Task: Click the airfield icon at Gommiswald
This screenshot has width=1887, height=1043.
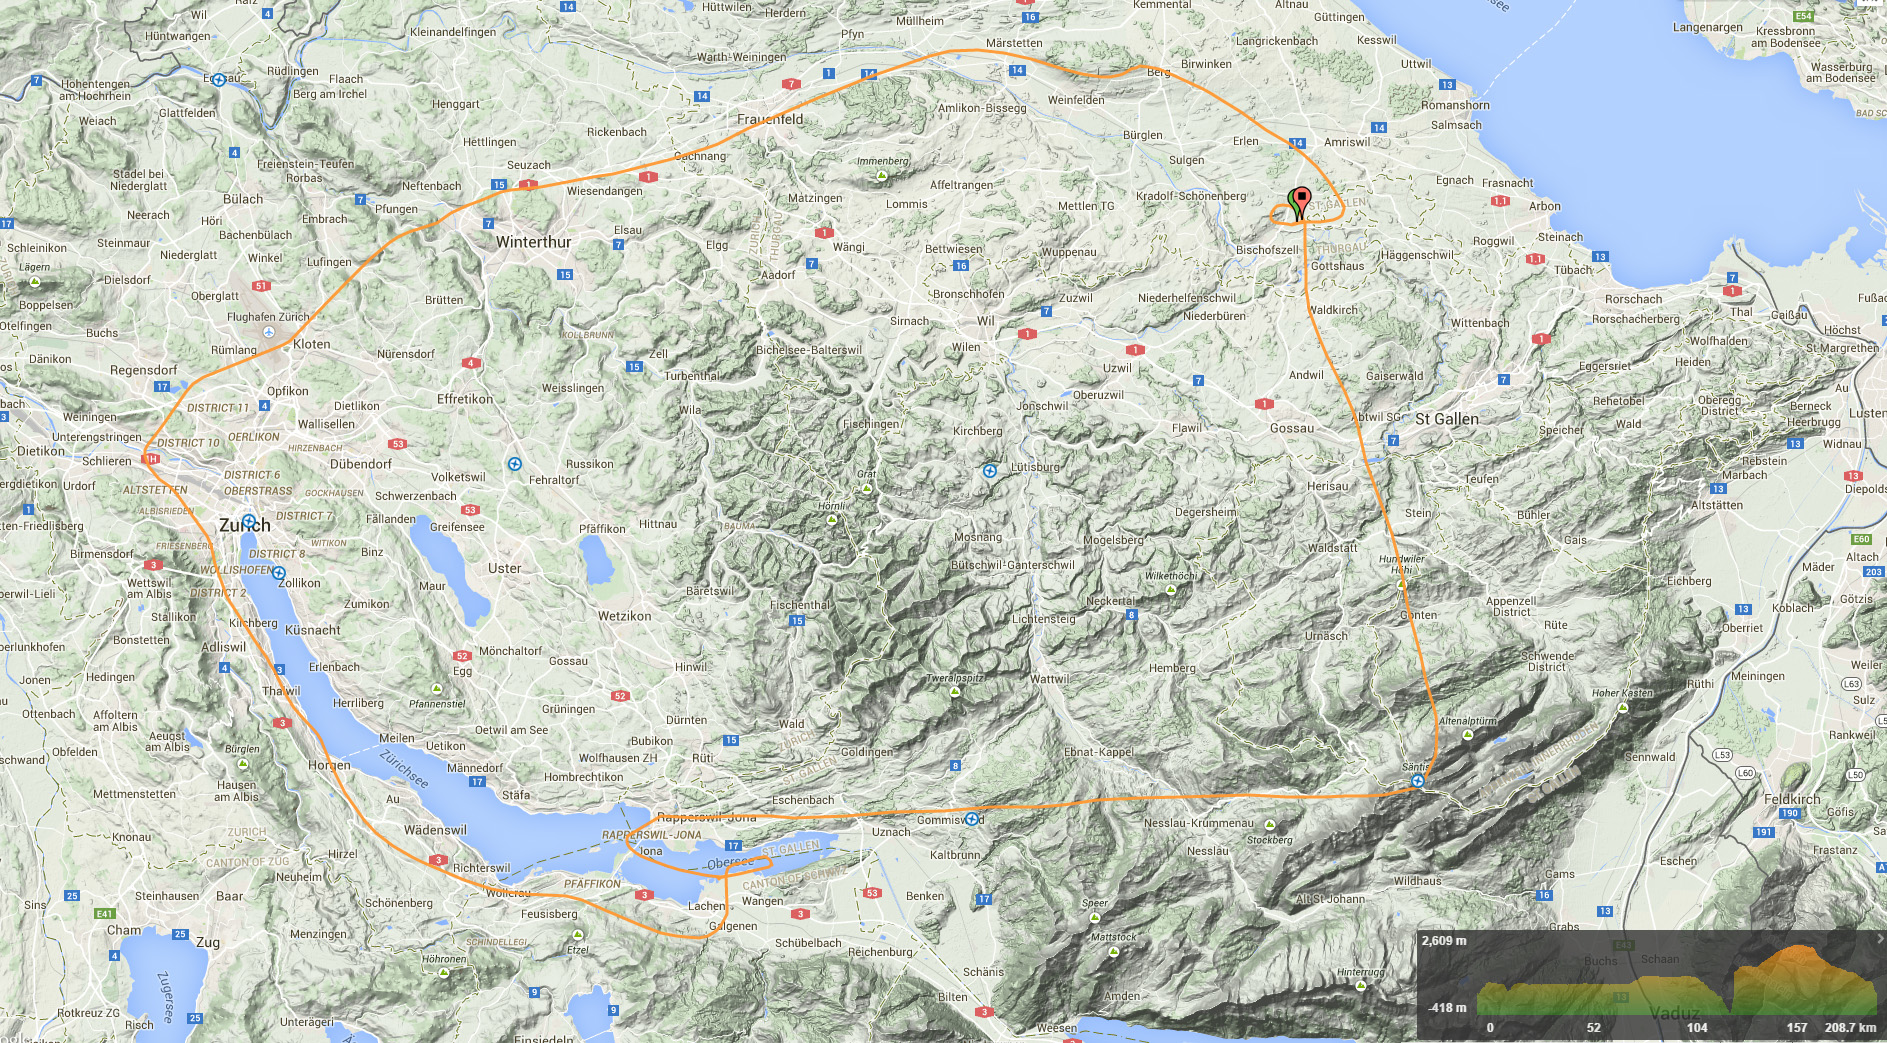Action: click(971, 819)
